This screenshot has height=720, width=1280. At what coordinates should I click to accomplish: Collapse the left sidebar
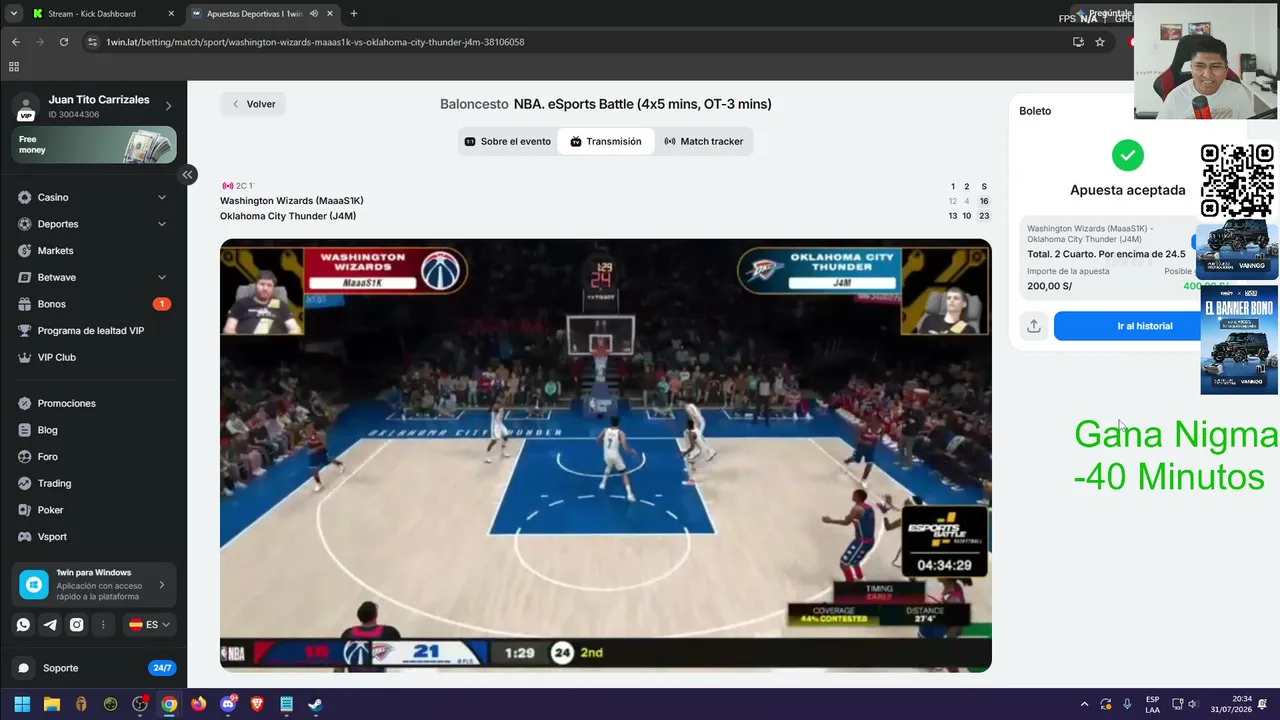187,175
